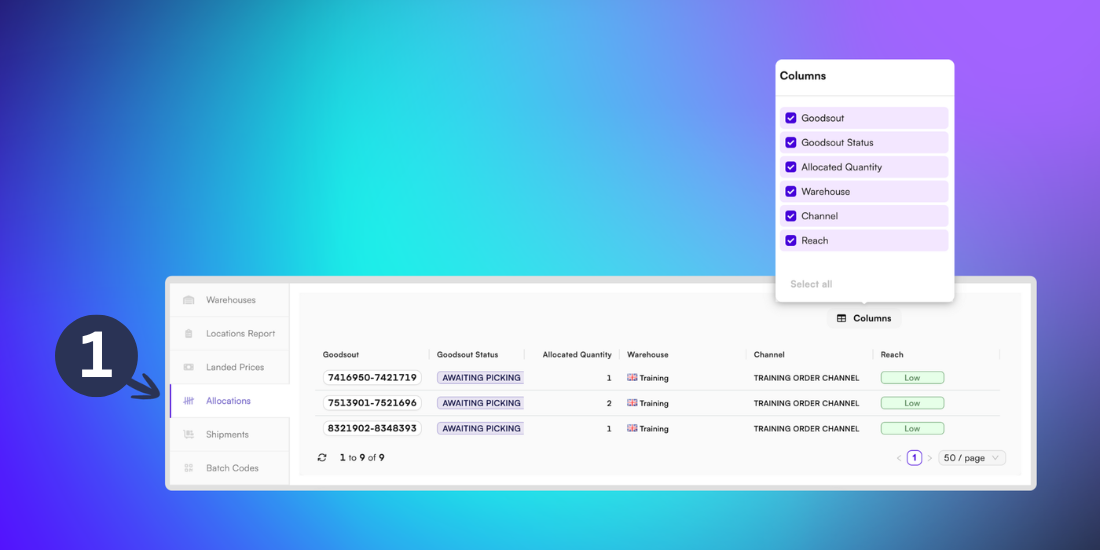
Task: Sort by the Goodsout Status header
Action: [x=467, y=355]
